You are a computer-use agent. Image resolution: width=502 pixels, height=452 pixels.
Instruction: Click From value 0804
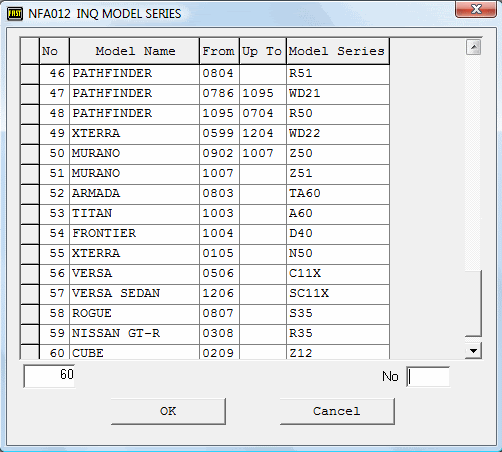pos(218,73)
